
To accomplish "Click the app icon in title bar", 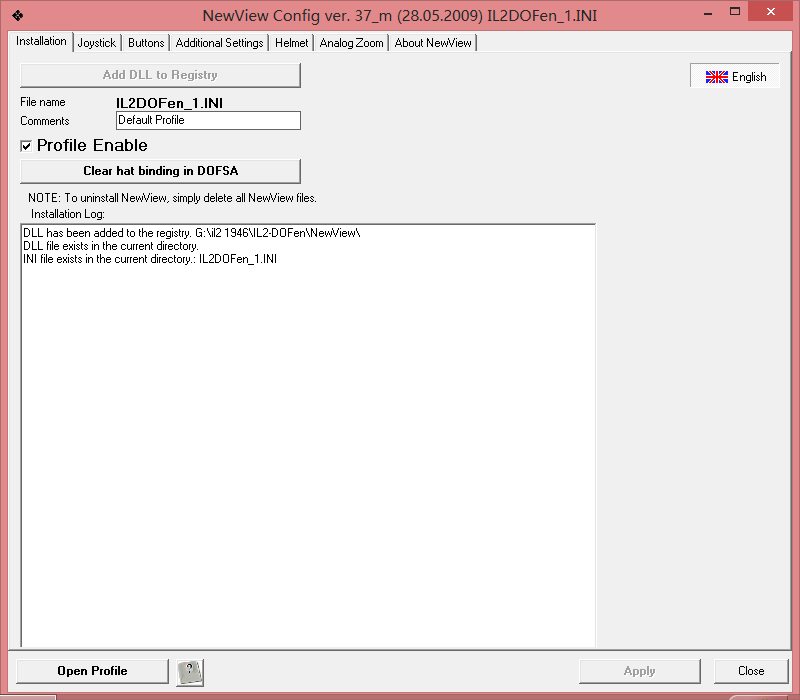I will (18, 15).
